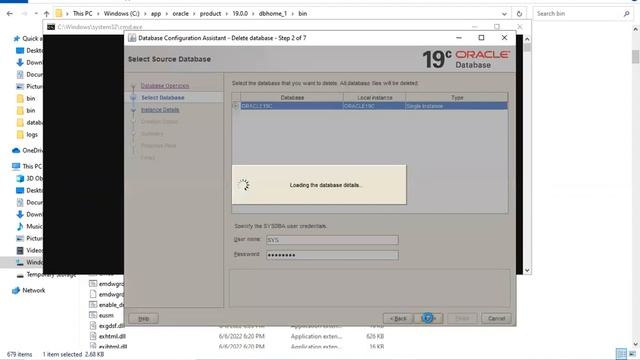Screen dimensions: 640x360
Task: Click the User name input field
Action: coord(332,240)
